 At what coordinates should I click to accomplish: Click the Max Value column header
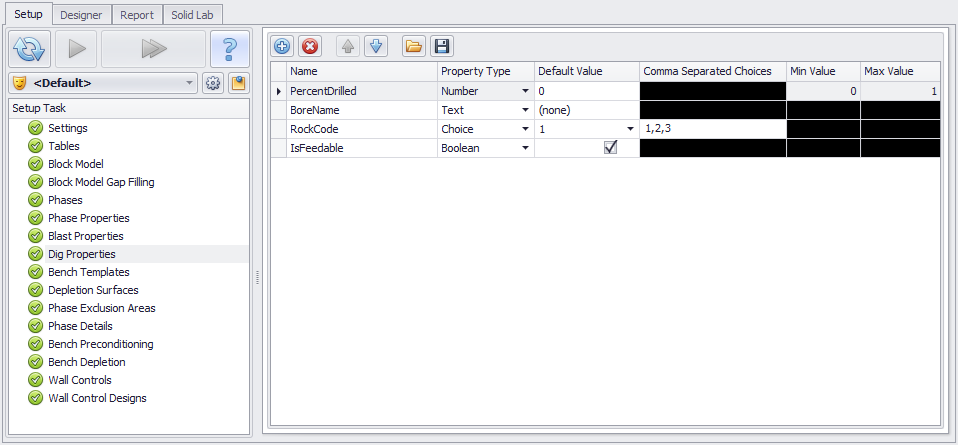pos(900,72)
